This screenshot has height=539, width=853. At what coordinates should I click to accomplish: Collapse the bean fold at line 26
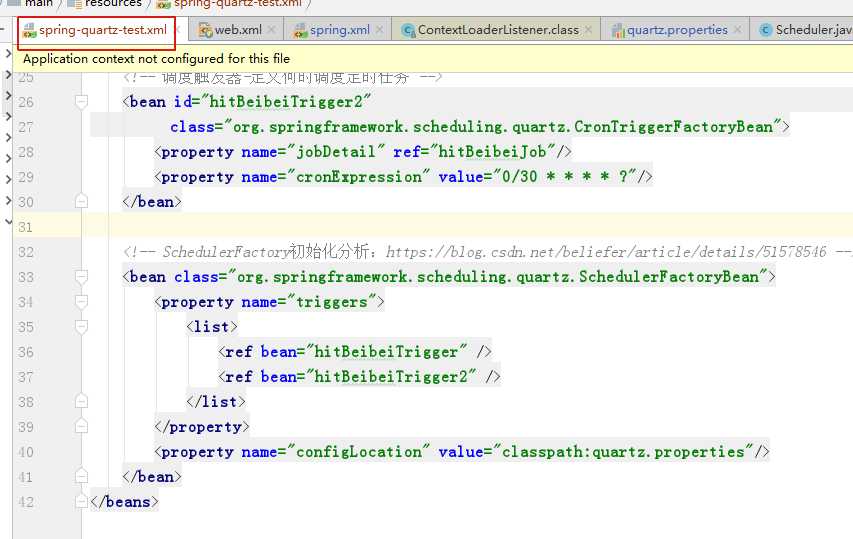tap(81, 102)
